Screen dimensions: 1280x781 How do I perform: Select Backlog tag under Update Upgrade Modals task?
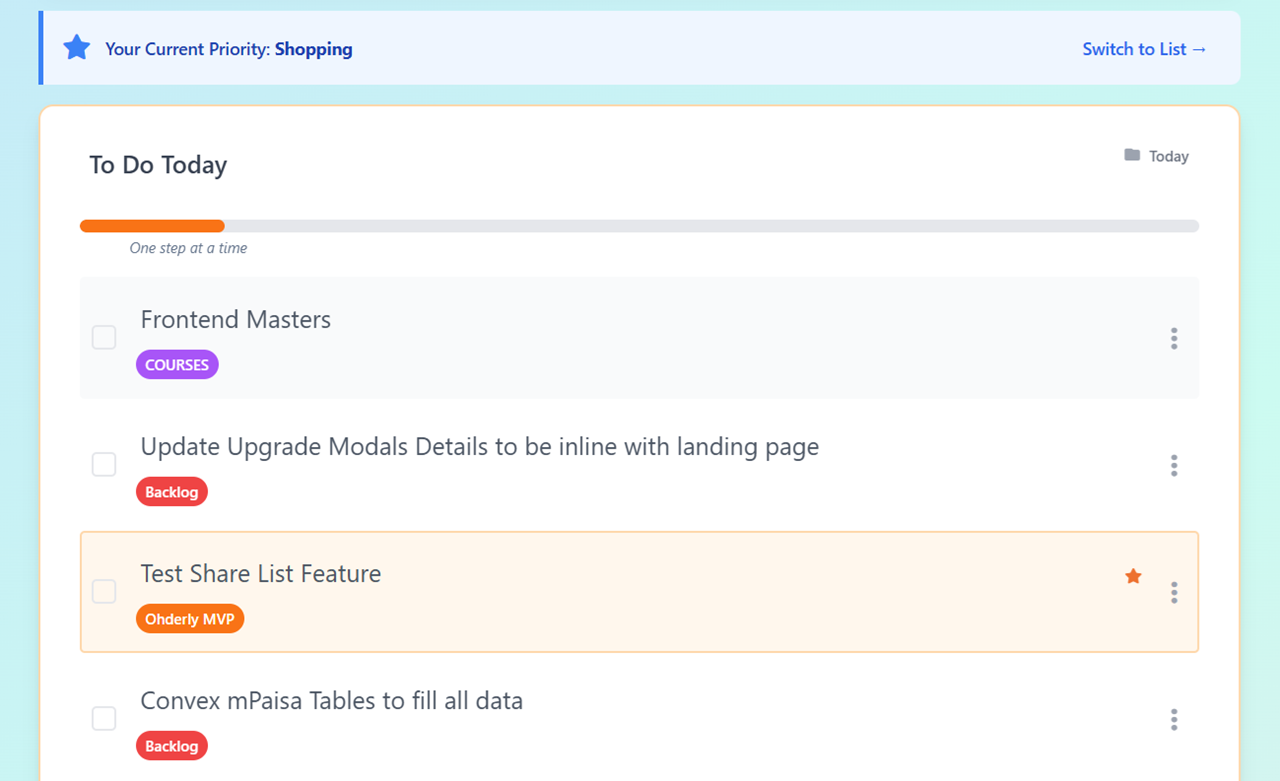[171, 492]
